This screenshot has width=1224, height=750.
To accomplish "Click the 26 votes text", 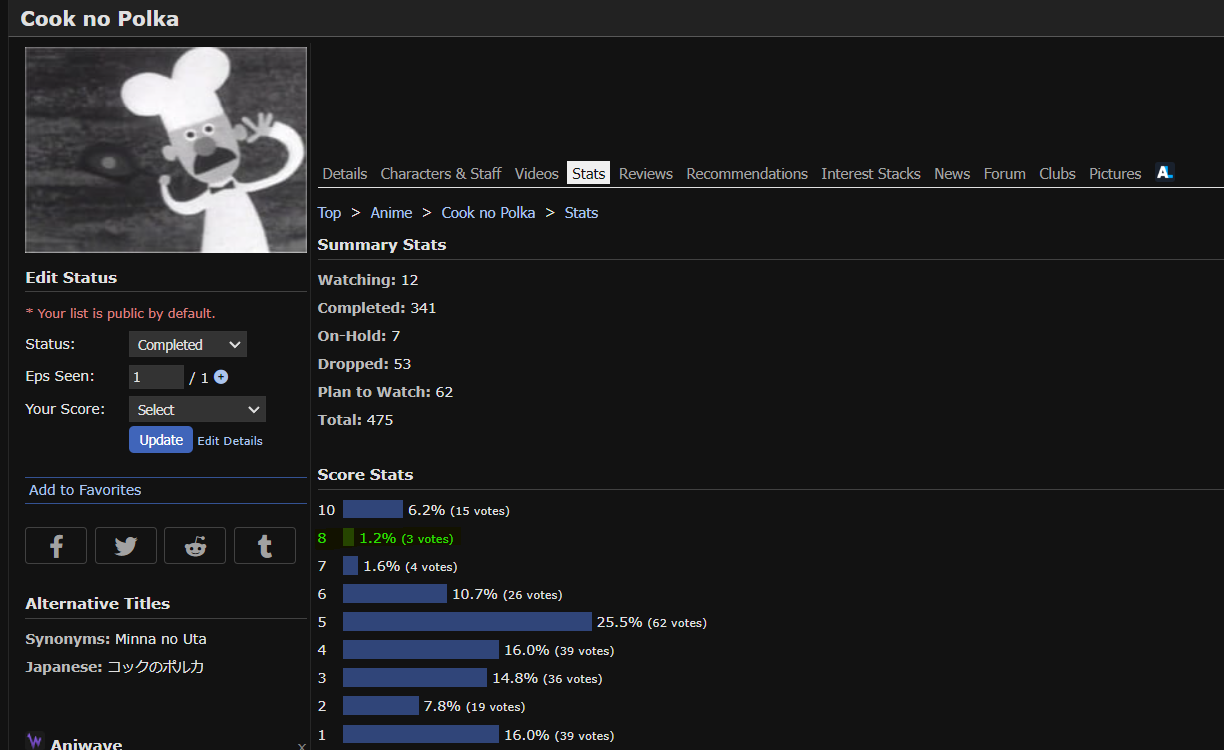I will click(532, 595).
